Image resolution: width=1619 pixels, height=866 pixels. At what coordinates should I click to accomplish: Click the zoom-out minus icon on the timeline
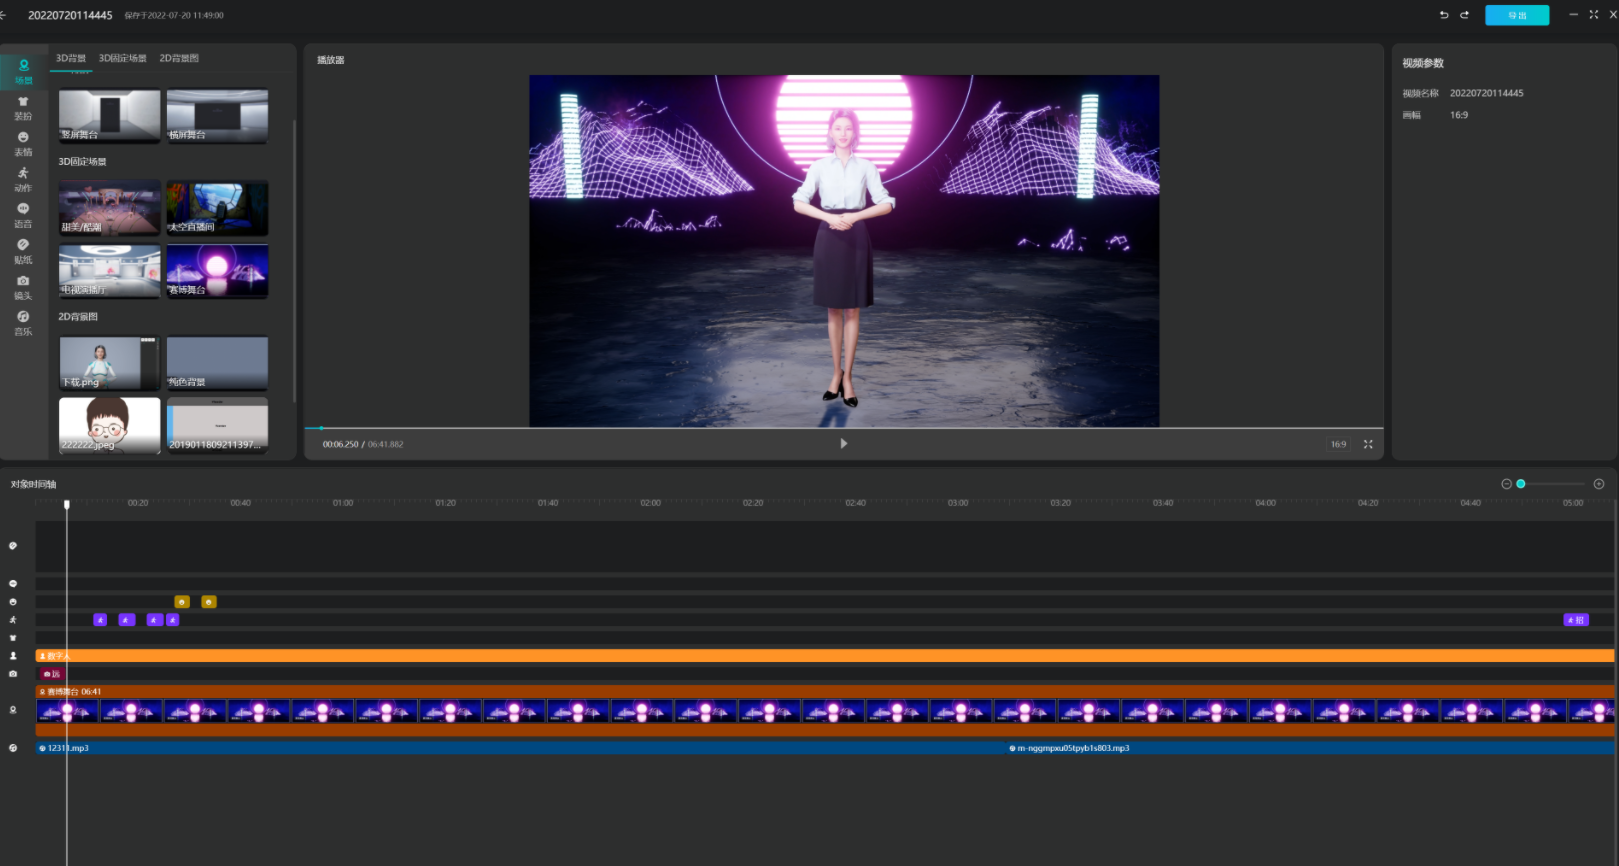point(1506,484)
